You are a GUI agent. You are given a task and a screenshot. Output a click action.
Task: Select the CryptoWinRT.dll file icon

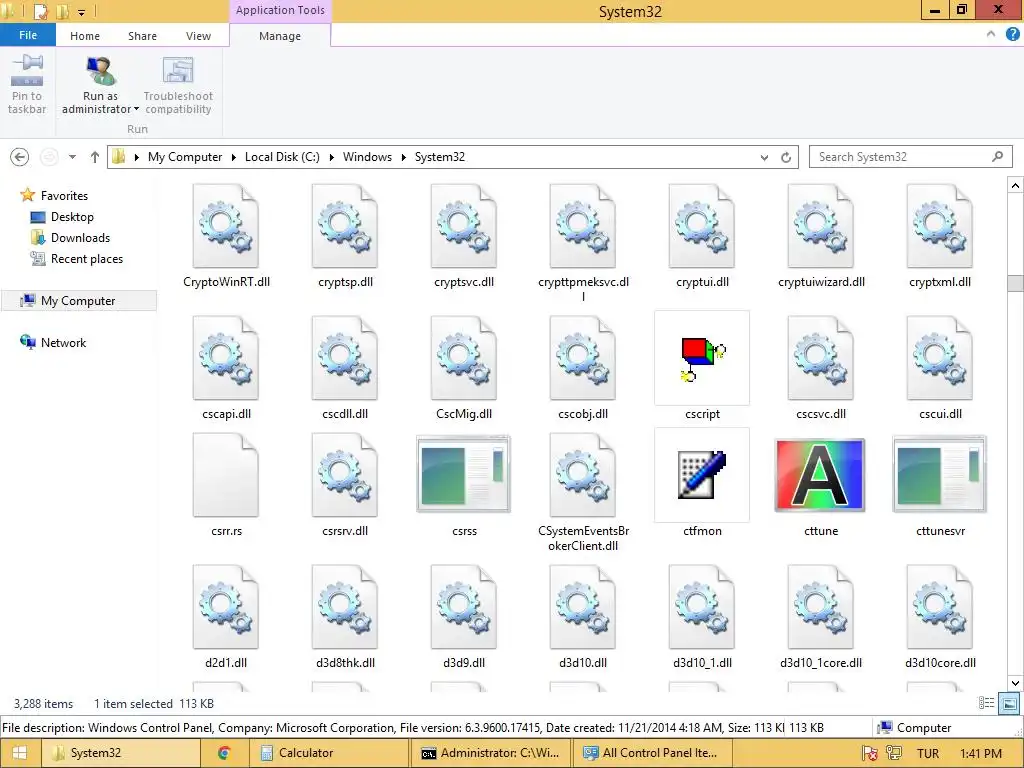226,226
